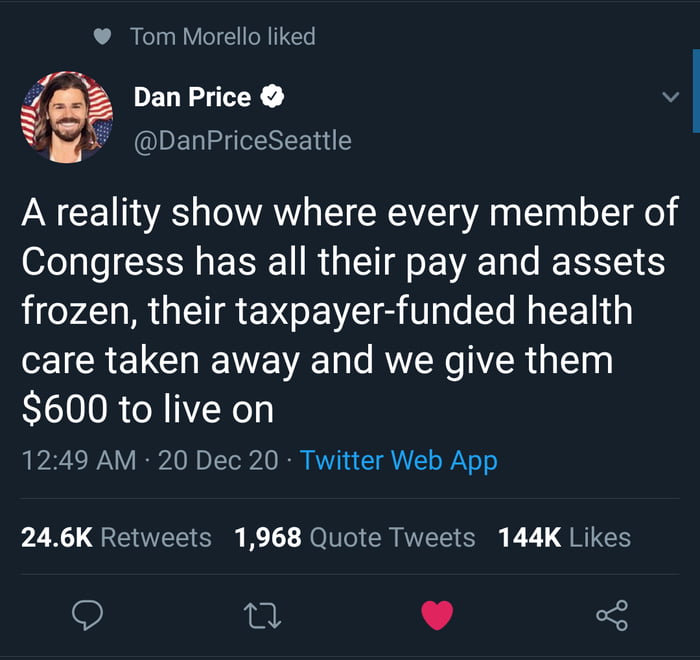Visit the @DanPriceSeattle handle
Viewport: 700px width, 660px height.
coord(243,141)
